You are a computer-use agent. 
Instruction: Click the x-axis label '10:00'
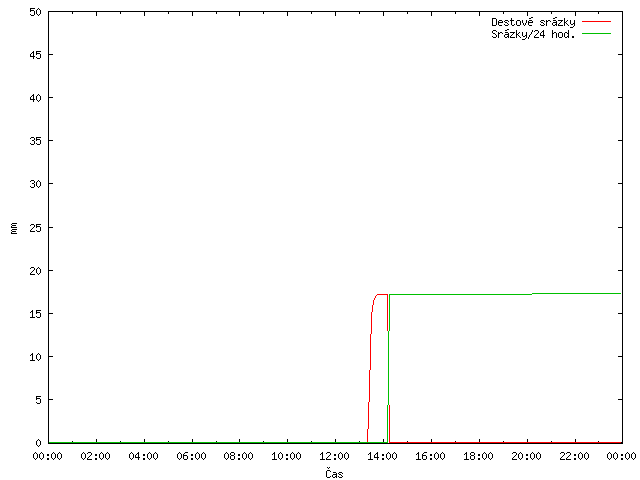pos(287,456)
